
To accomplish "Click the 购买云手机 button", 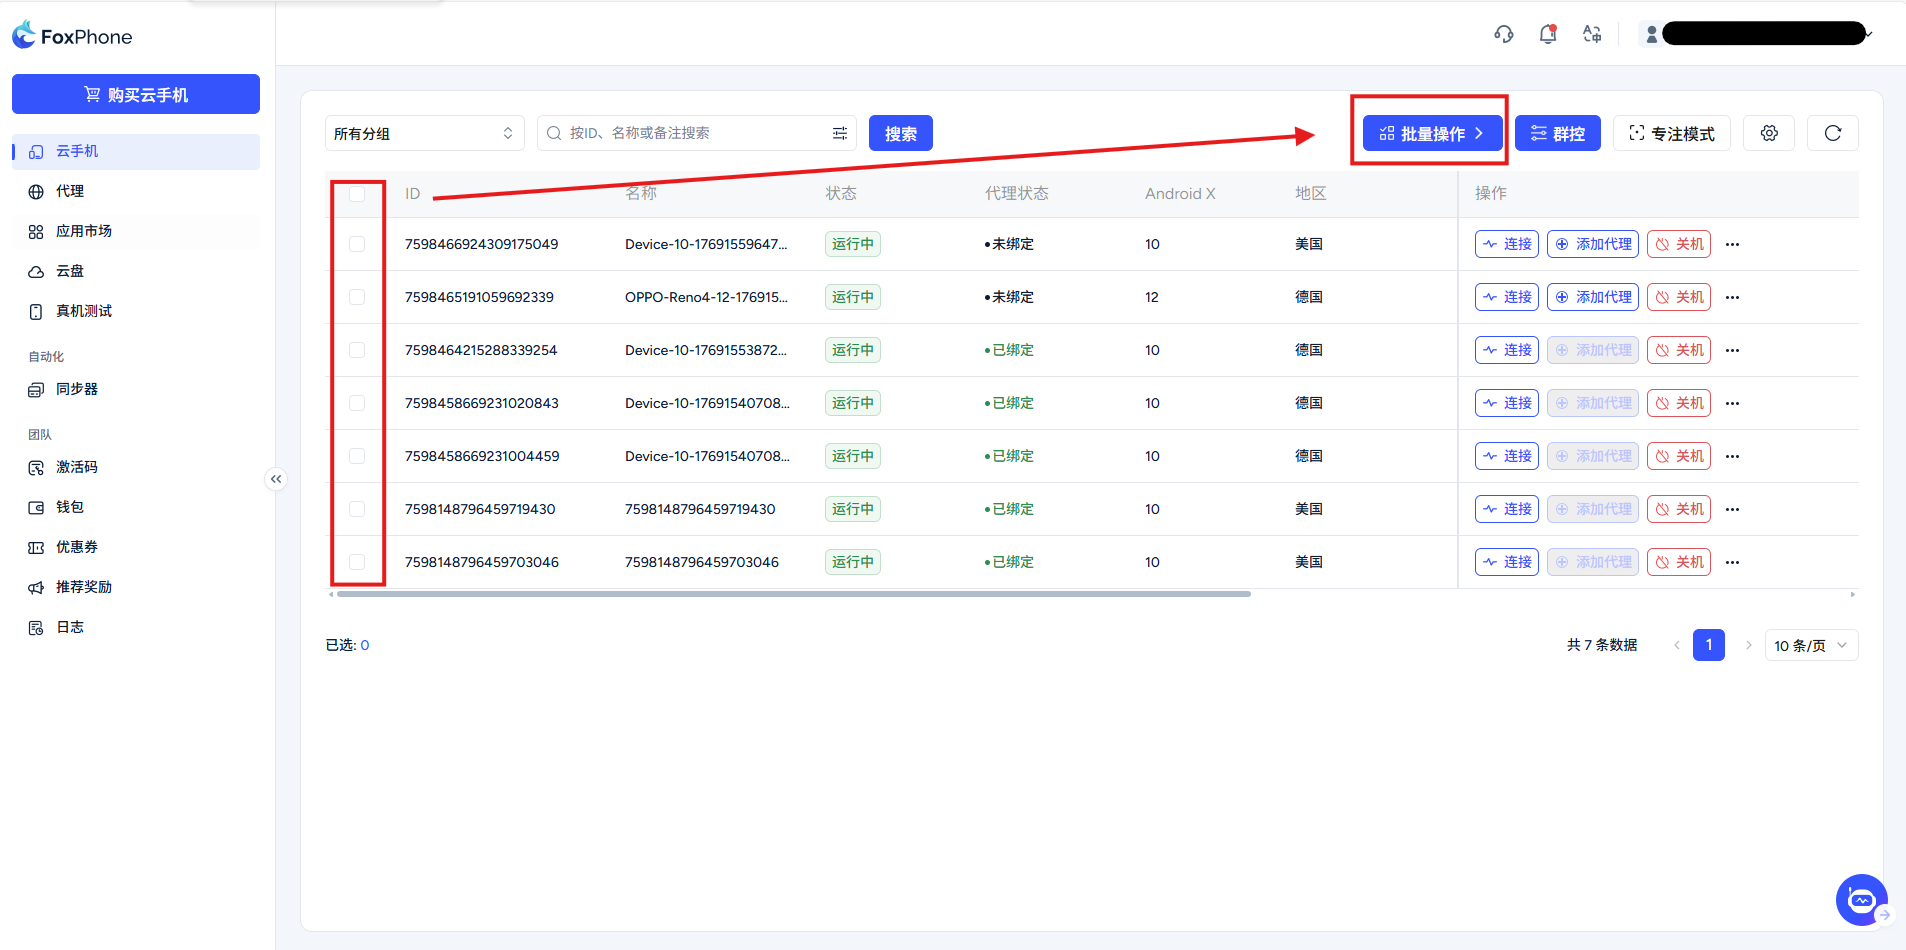I will [x=136, y=94].
